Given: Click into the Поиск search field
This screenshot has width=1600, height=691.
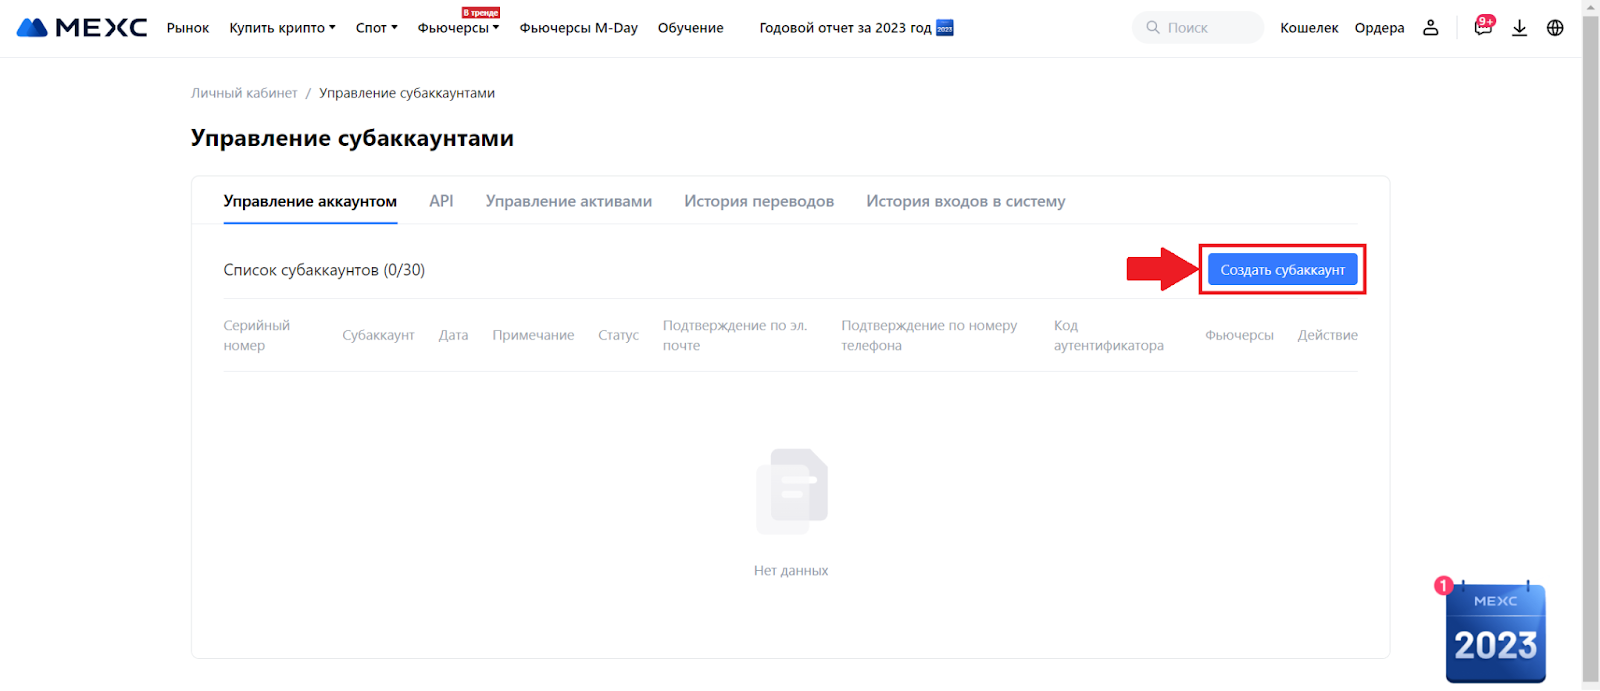Looking at the screenshot, I should tap(1198, 28).
